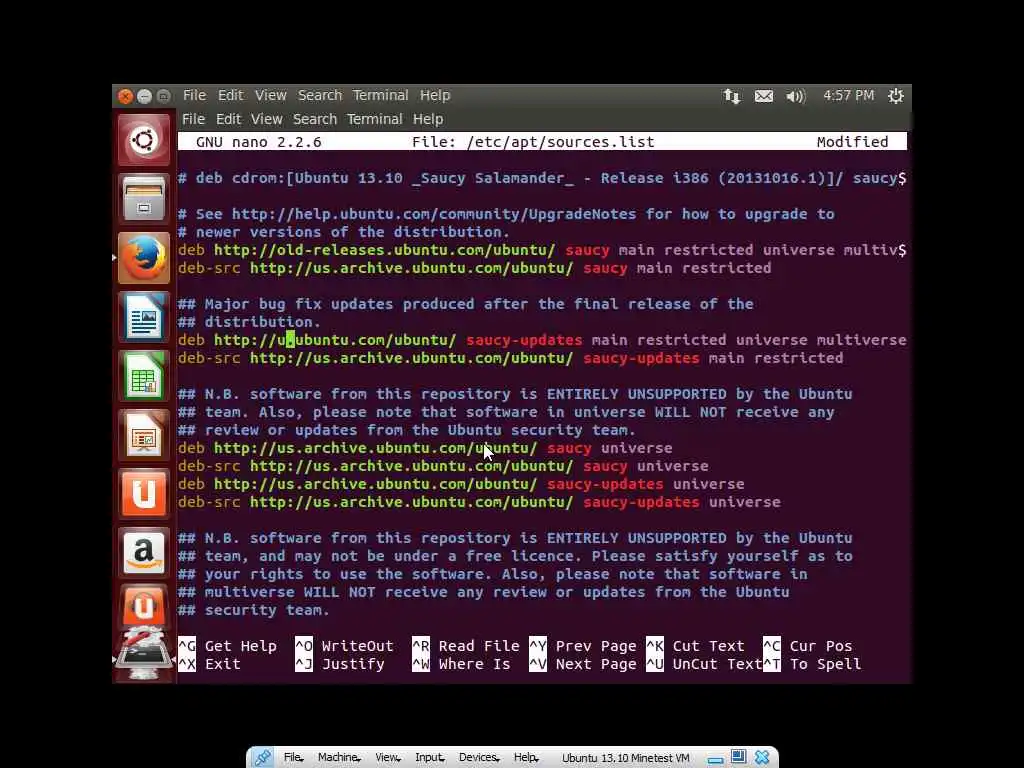Open the sound volume indicator
Screen dimensions: 1024x768
795,96
